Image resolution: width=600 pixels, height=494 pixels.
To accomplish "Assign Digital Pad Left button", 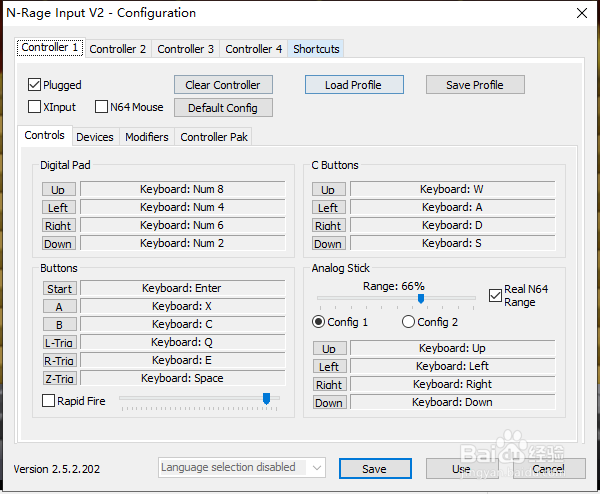I will coord(59,207).
